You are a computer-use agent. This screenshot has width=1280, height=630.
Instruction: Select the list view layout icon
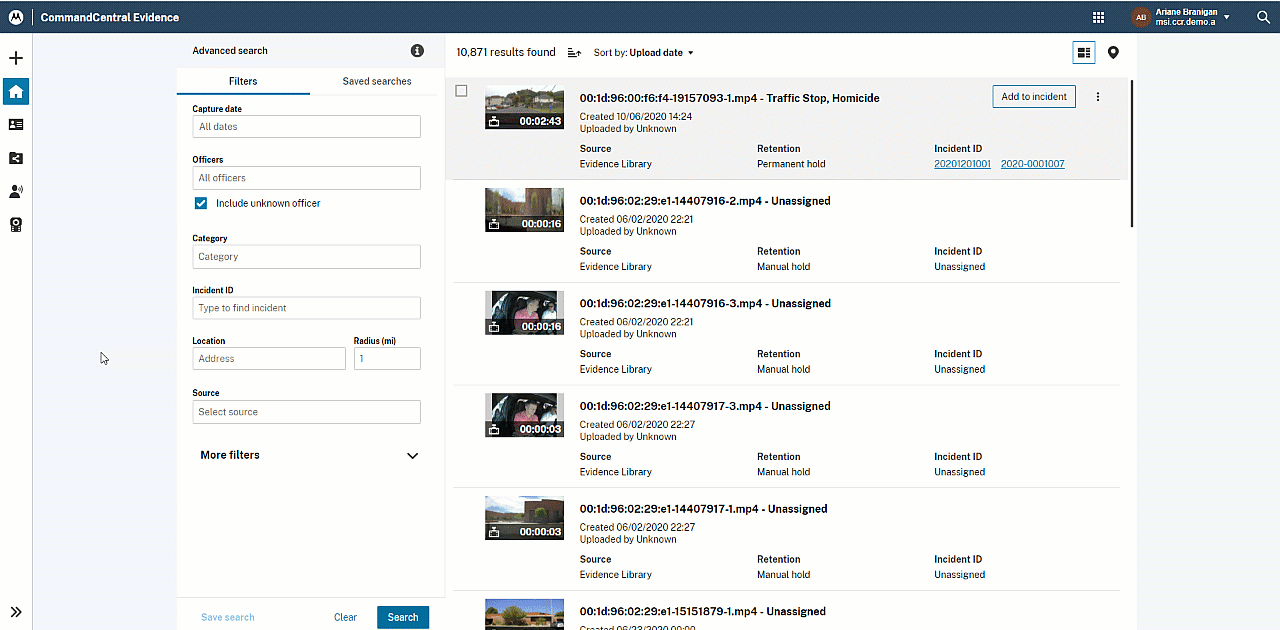[x=1084, y=53]
